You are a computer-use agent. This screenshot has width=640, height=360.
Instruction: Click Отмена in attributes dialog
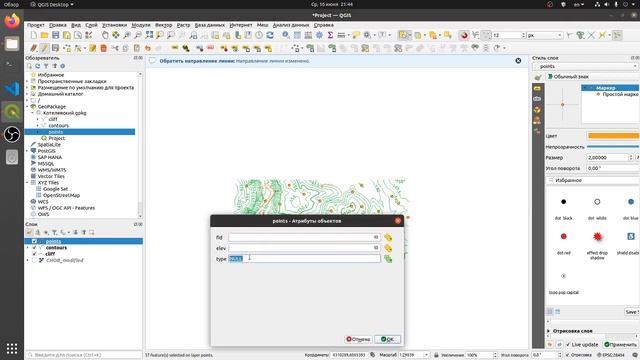tap(358, 339)
